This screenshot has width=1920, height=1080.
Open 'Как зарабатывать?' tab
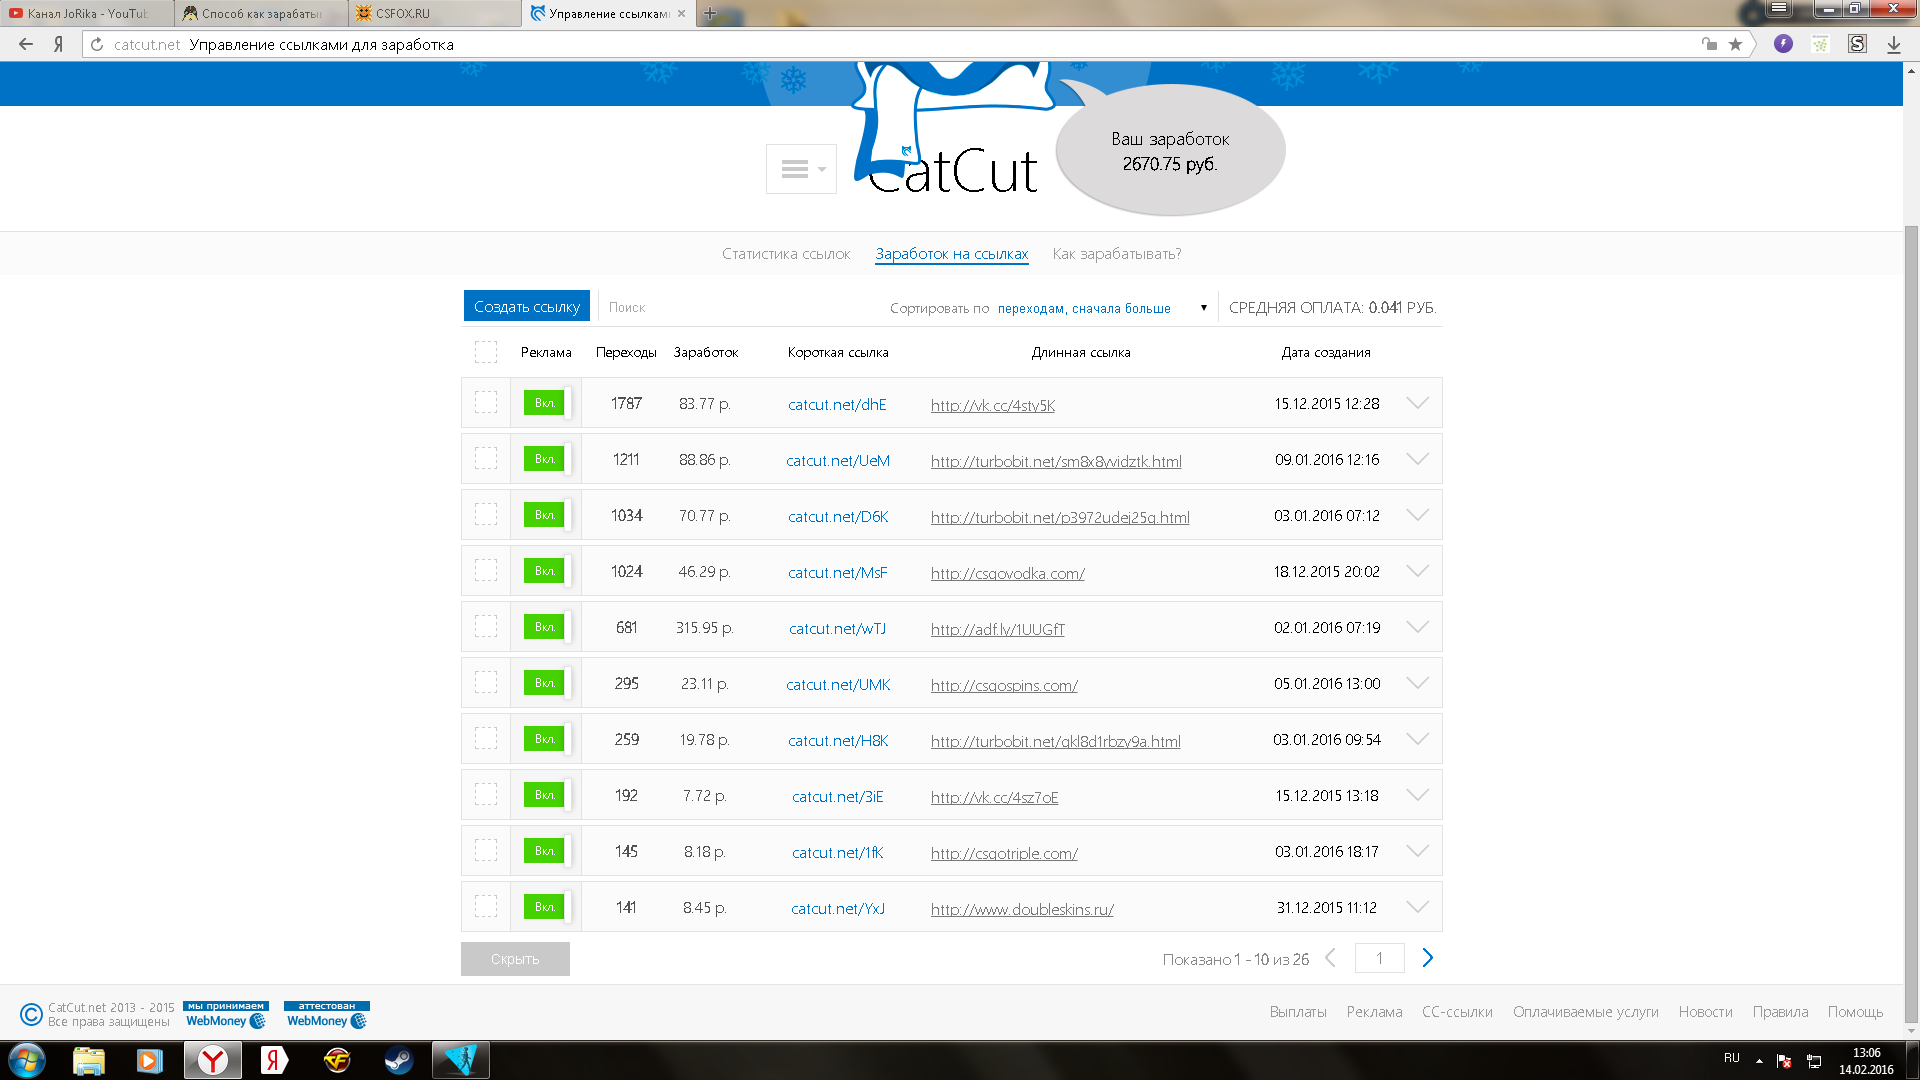click(x=1117, y=254)
